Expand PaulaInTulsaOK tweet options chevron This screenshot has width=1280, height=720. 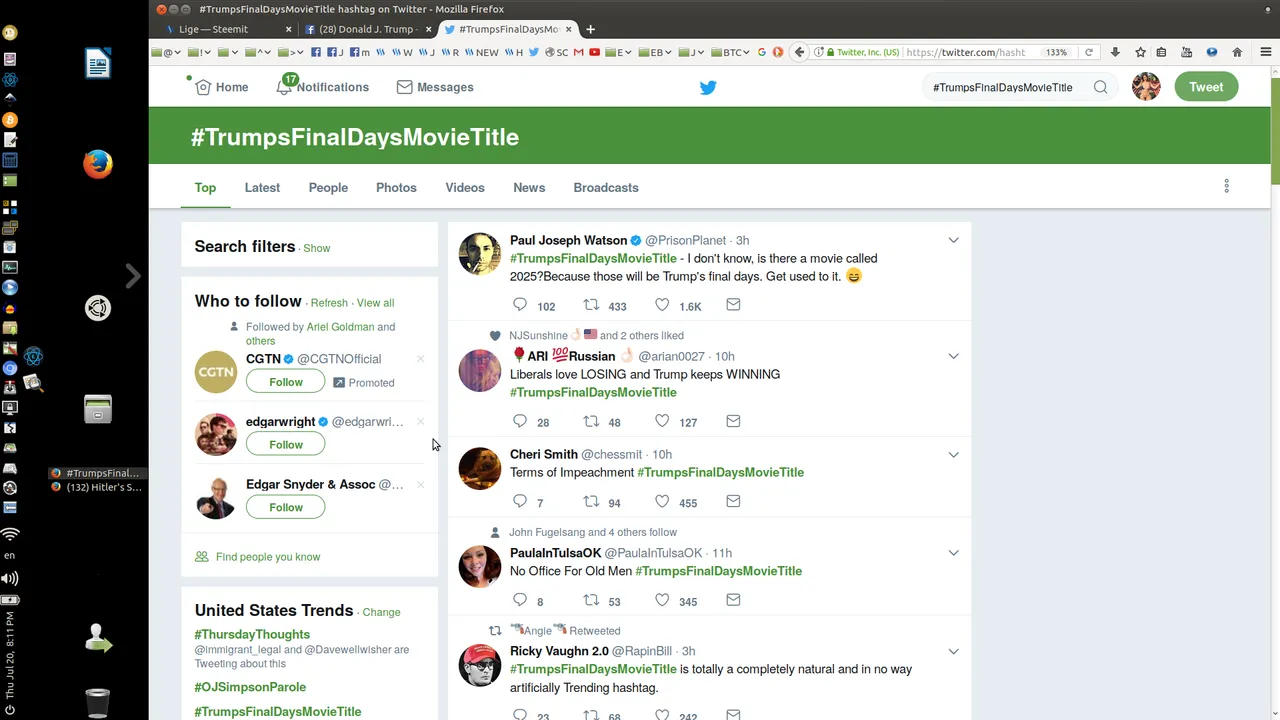click(x=953, y=553)
